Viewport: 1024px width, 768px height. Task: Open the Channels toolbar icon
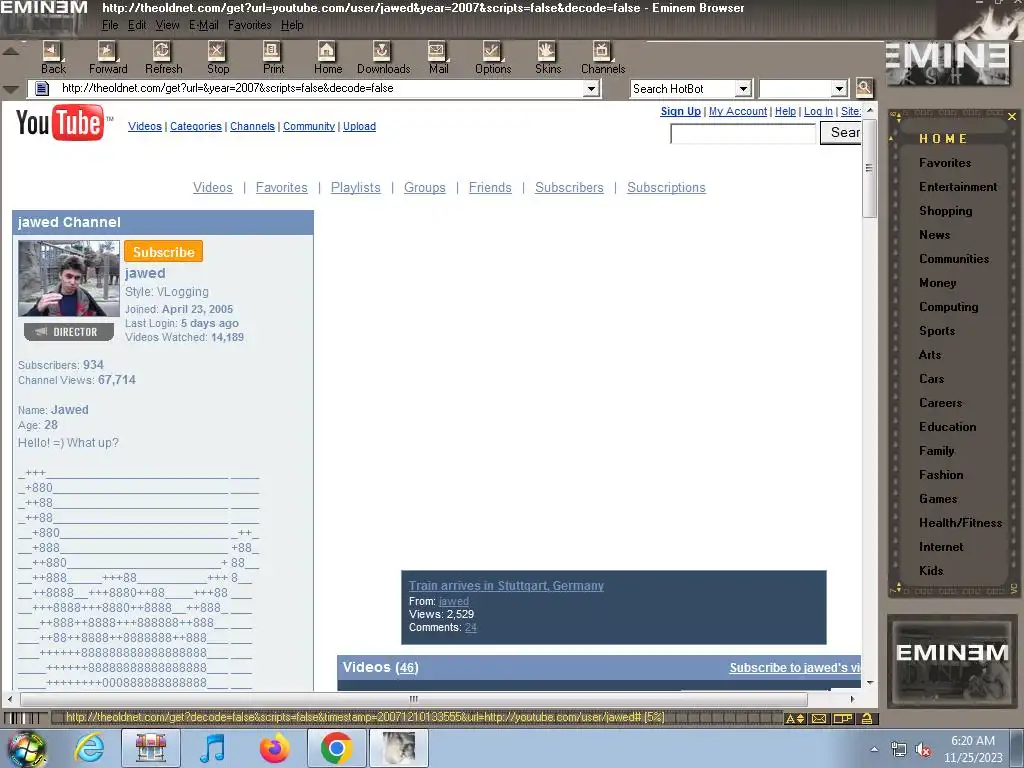(603, 58)
